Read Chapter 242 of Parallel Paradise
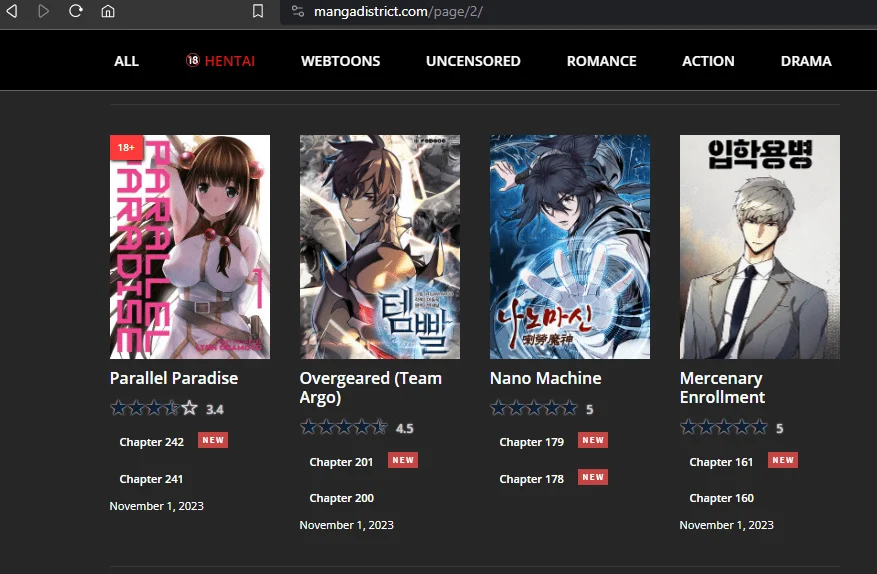Image resolution: width=877 pixels, height=574 pixels. [x=152, y=442]
